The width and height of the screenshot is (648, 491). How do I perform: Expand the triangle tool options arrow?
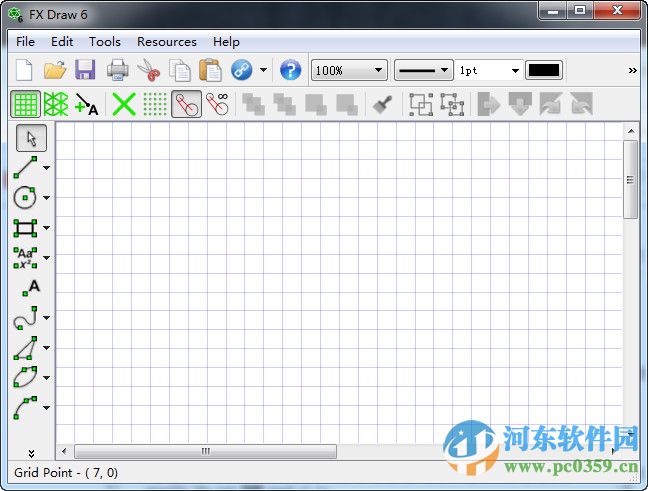pos(46,348)
